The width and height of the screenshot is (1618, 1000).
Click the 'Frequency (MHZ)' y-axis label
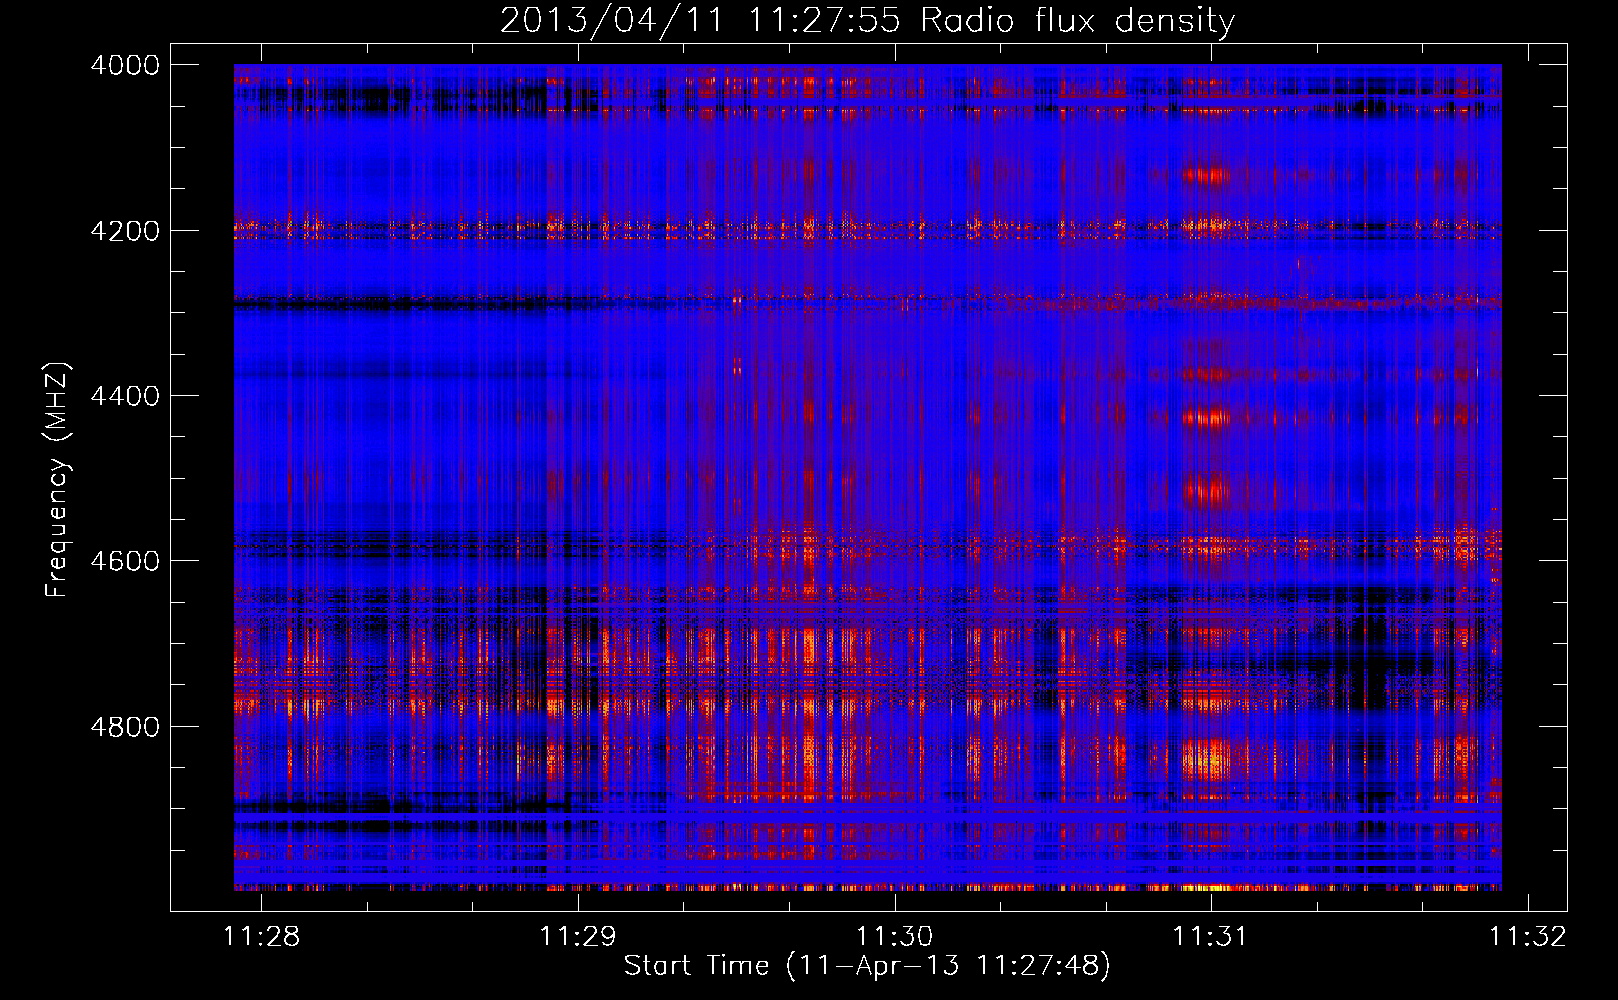[x=57, y=480]
